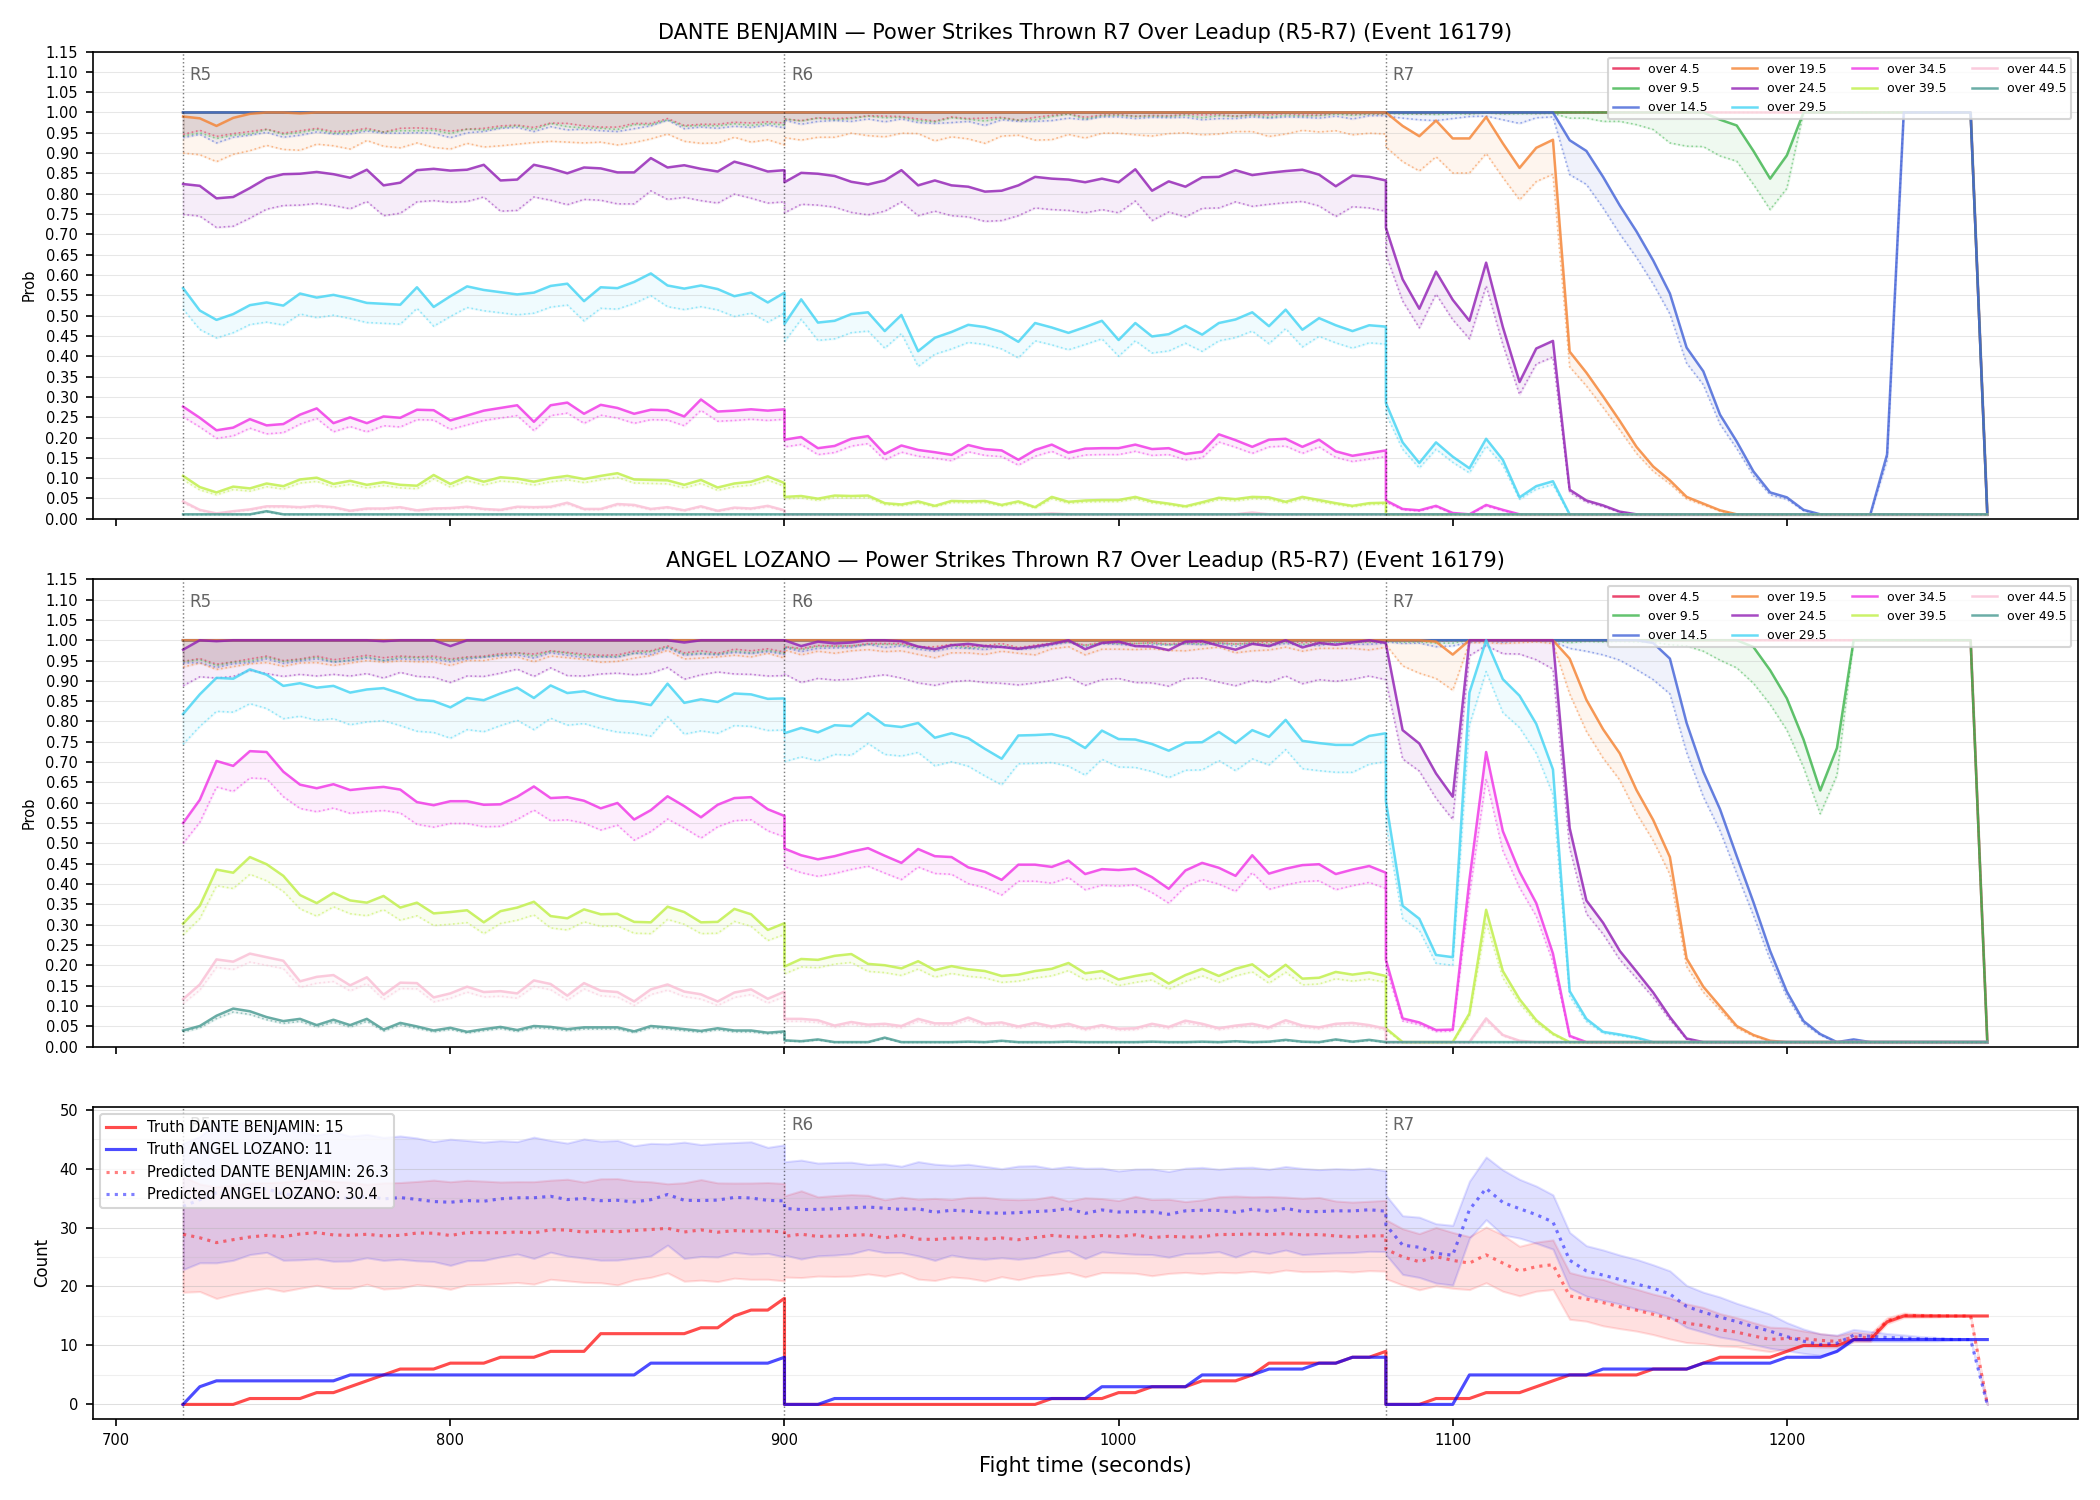Click the 'Count' y-axis label
Image resolution: width=2100 pixels, height=1500 pixels.
coord(41,1263)
